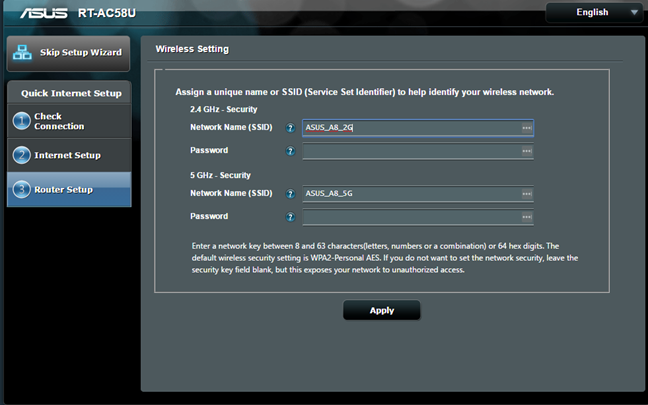
Task: Click the ellipsis icon in 5 GHz SSID field
Action: pos(526,194)
